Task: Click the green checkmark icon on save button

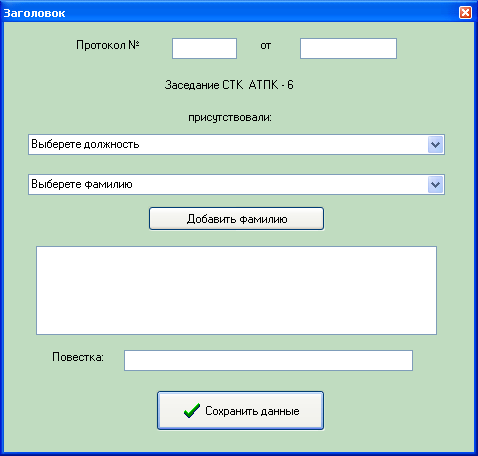Action: point(192,411)
